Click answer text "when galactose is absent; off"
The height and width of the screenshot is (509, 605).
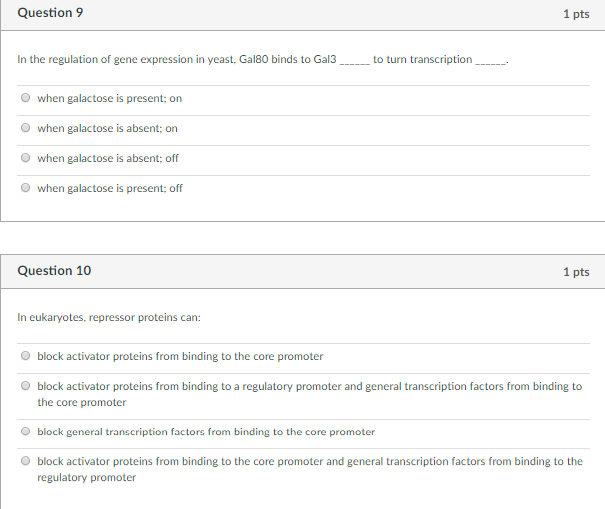coord(108,158)
